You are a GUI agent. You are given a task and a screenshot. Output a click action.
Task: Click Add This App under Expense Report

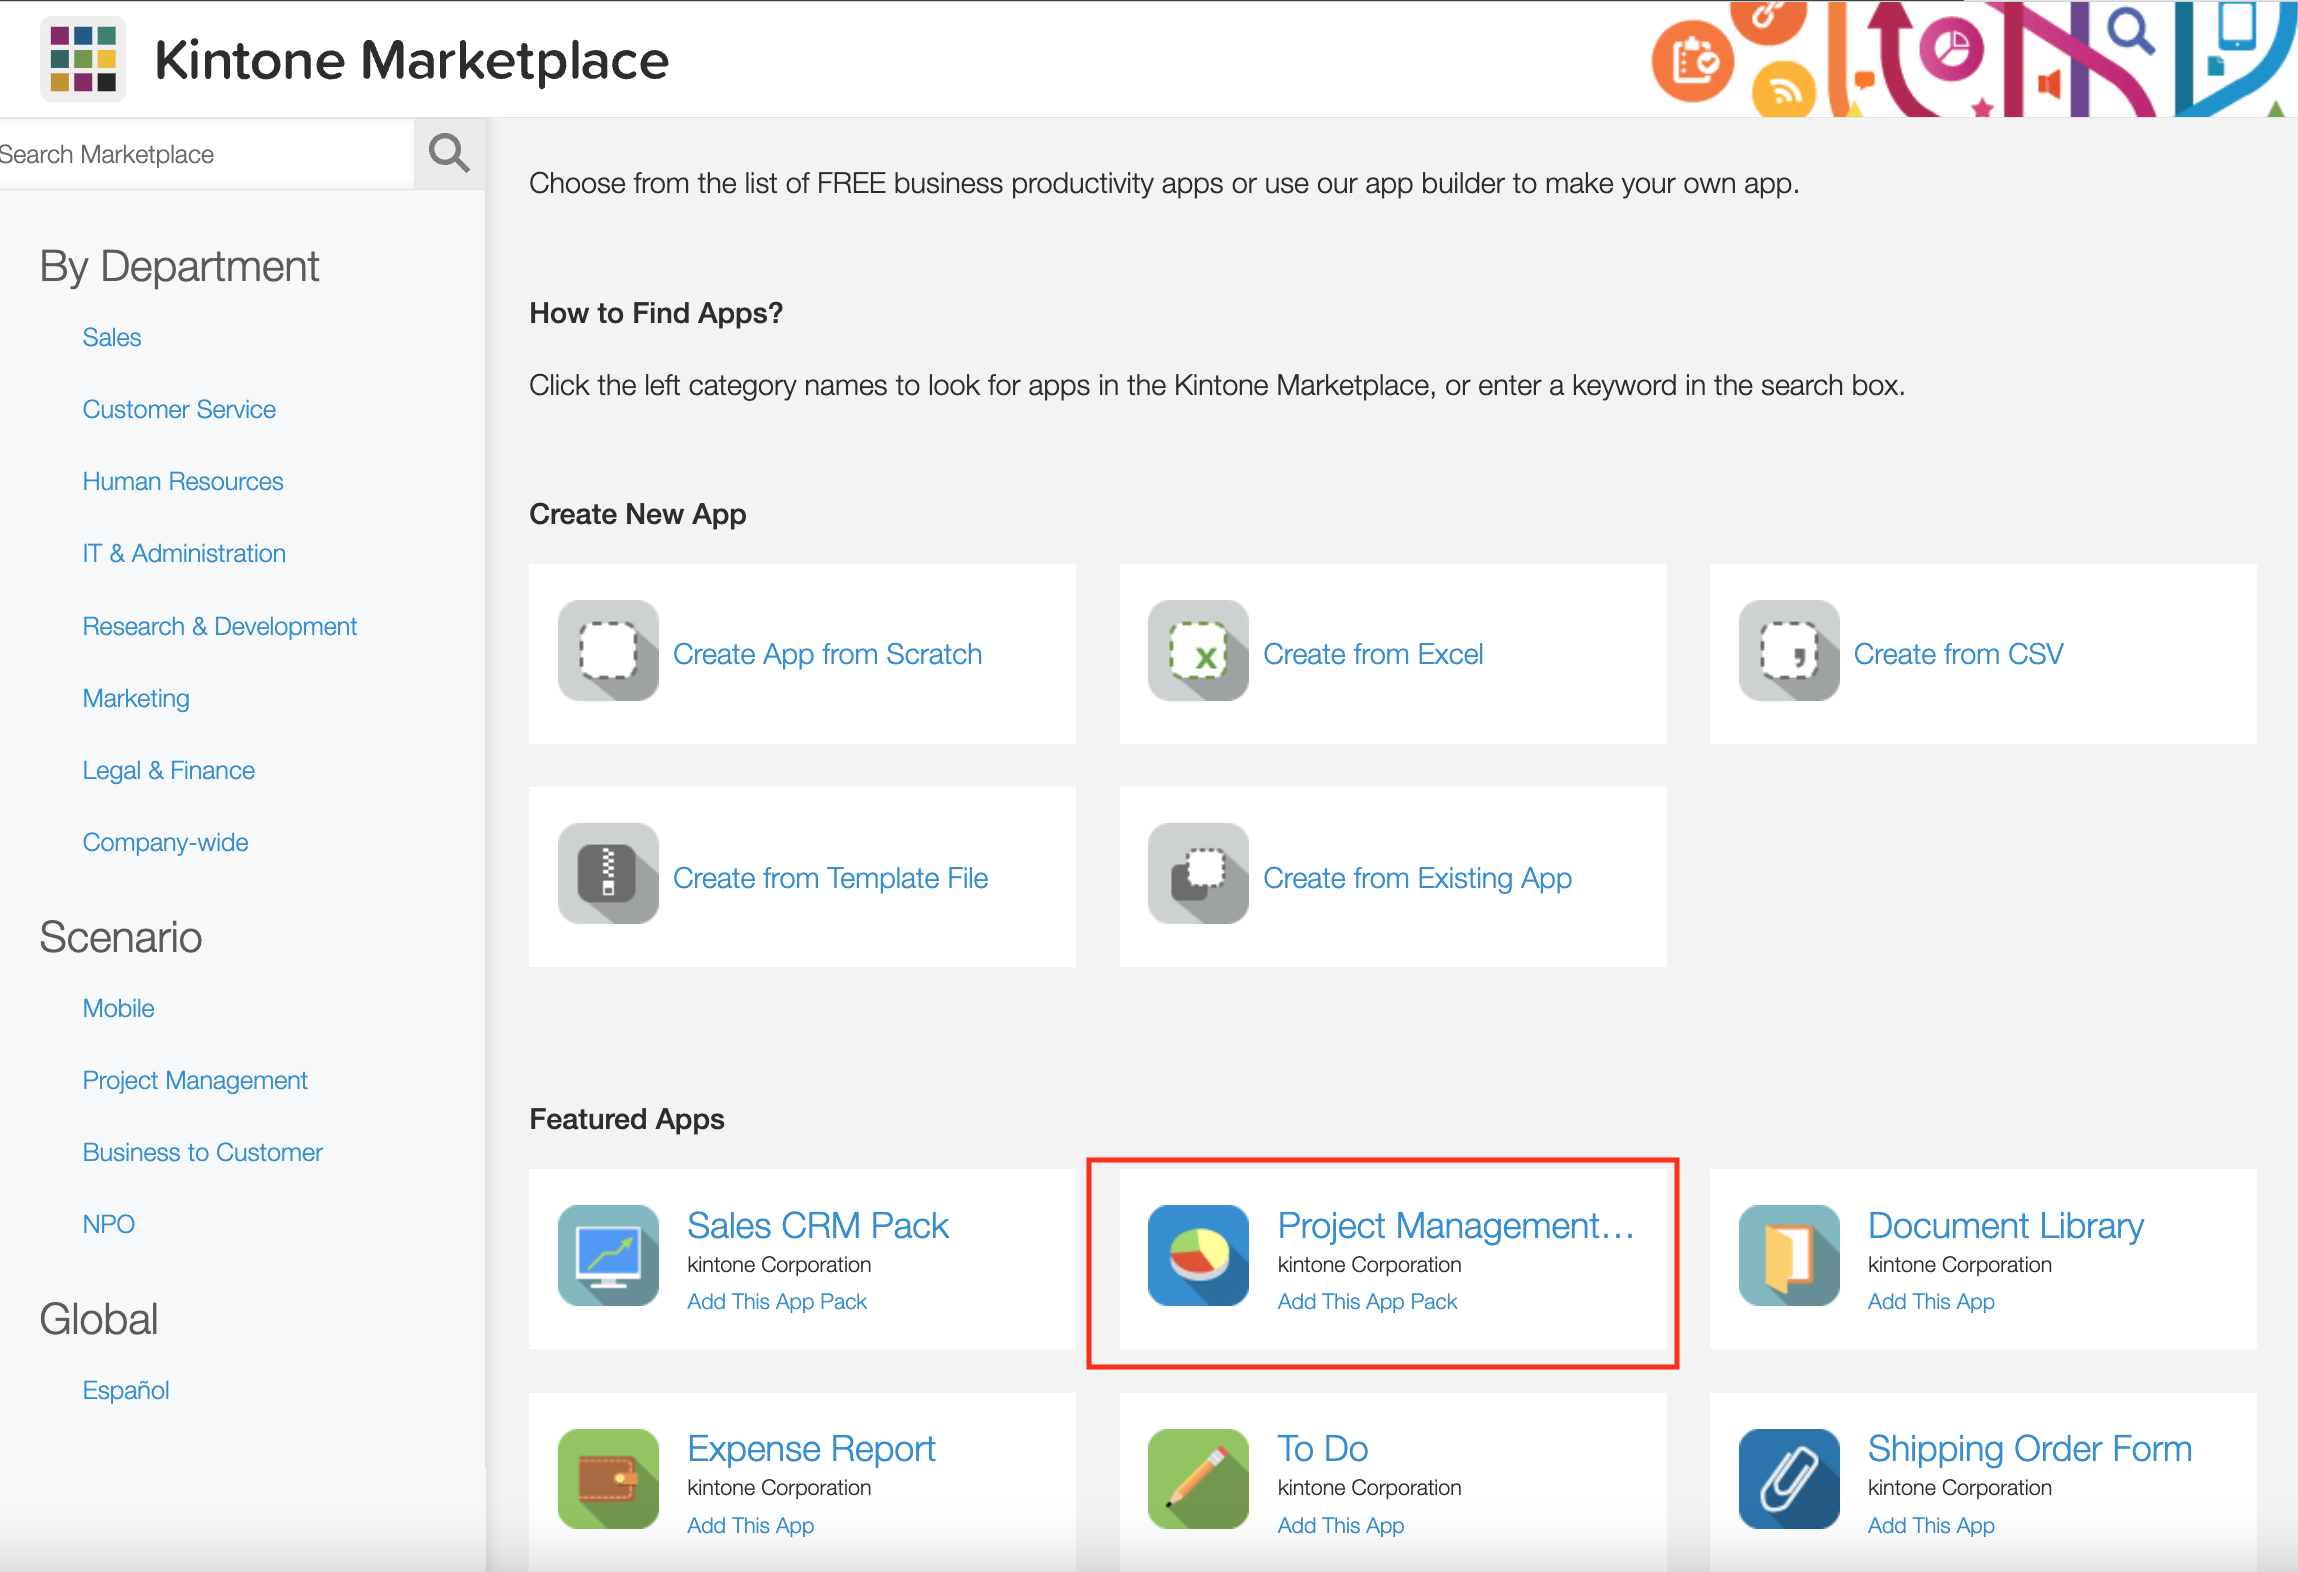click(x=750, y=1525)
